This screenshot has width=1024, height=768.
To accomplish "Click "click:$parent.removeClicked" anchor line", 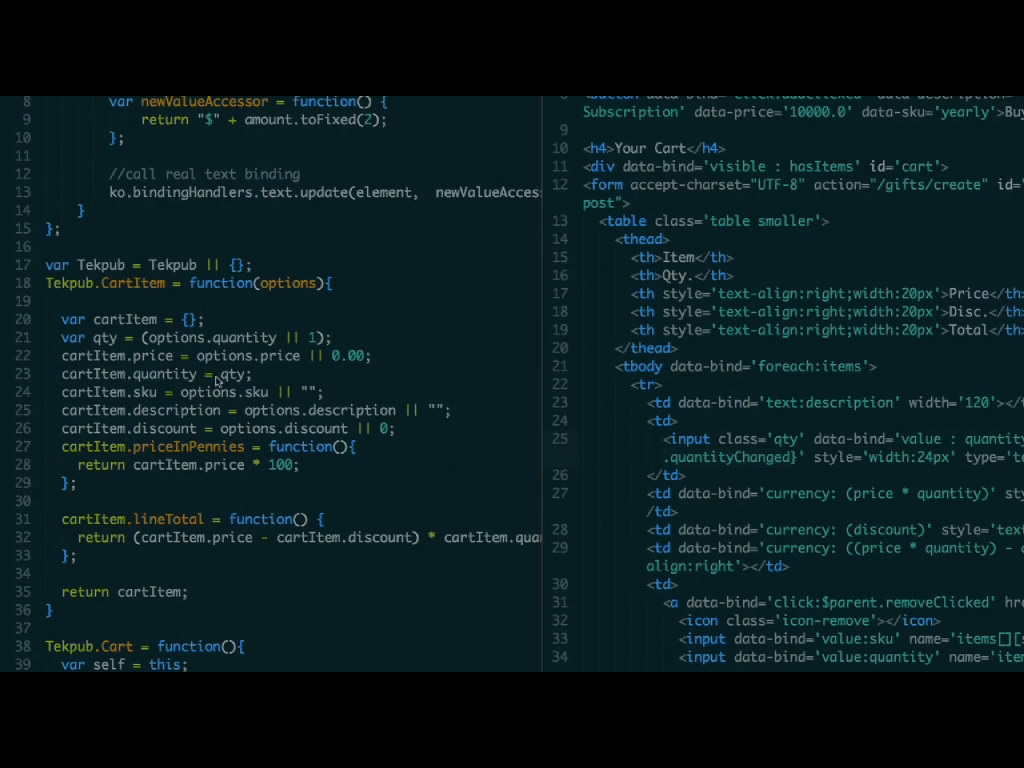I will (843, 603).
